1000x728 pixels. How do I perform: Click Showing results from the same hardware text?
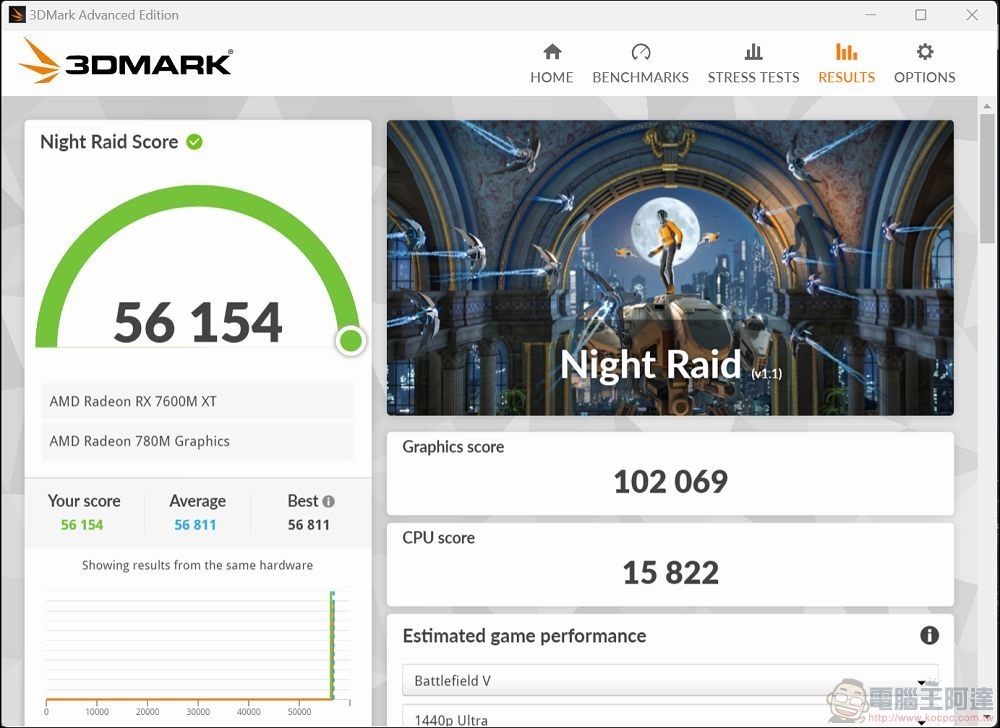(197, 565)
